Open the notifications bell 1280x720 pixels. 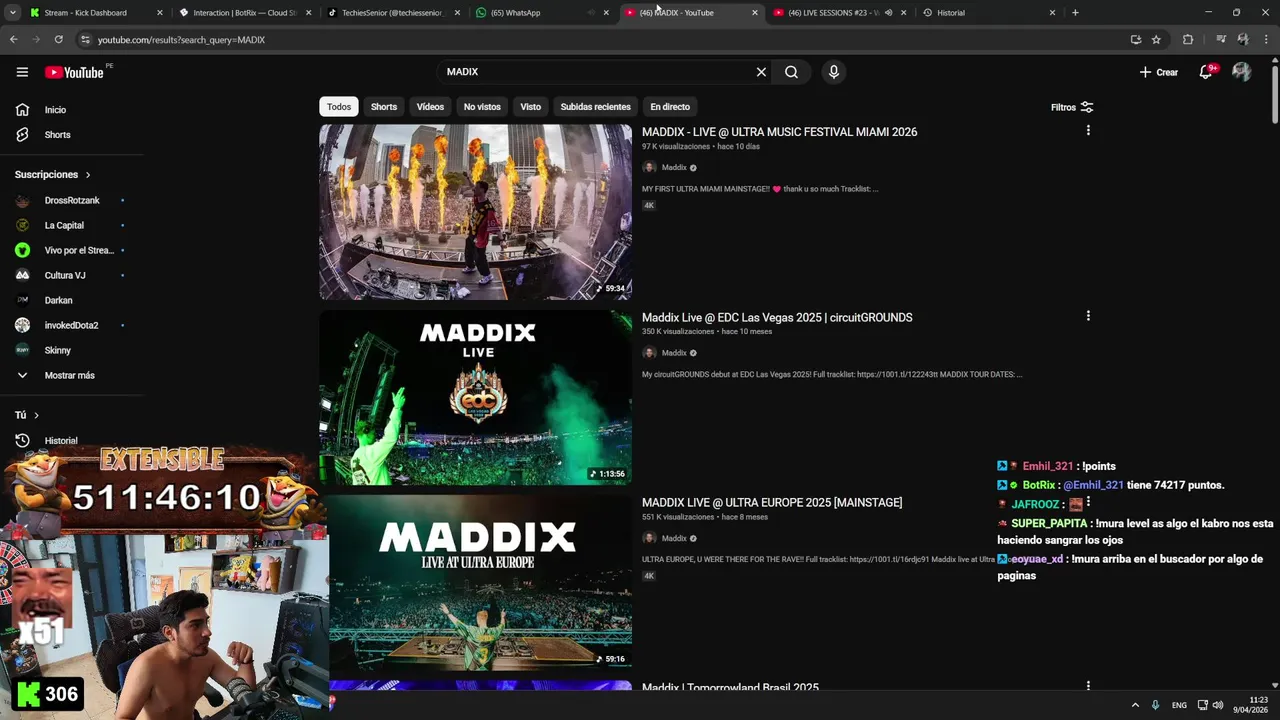1206,72
